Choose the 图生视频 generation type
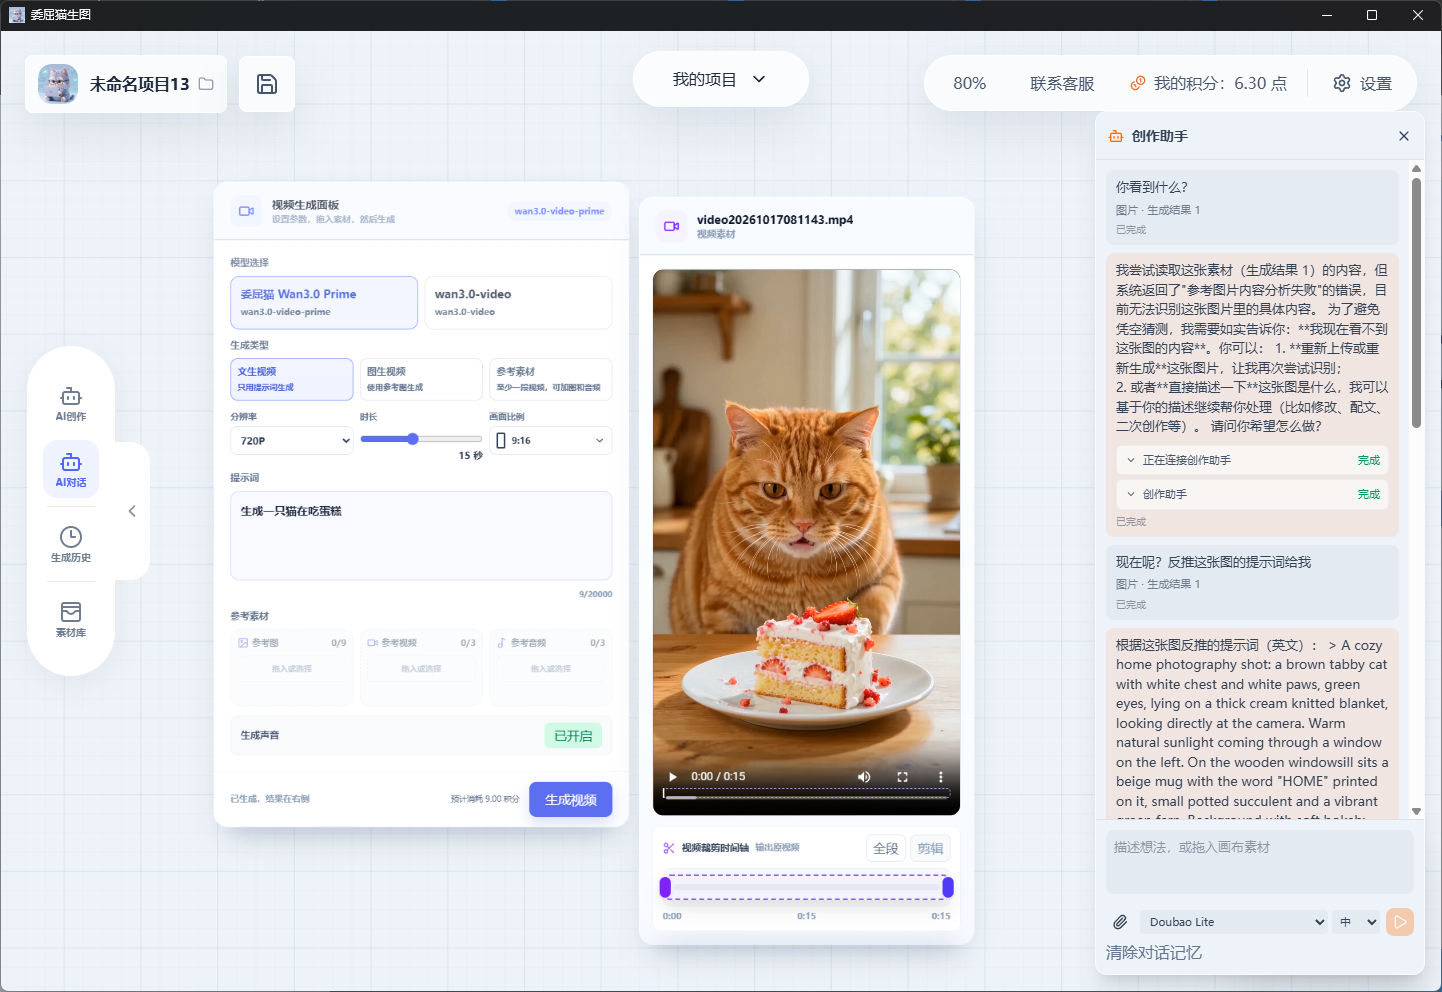Image resolution: width=1442 pixels, height=992 pixels. coord(421,379)
